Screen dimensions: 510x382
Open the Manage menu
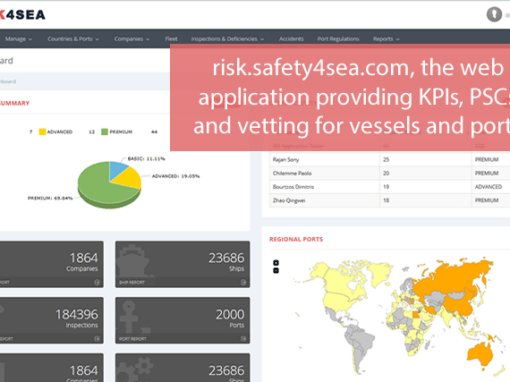tap(18, 39)
